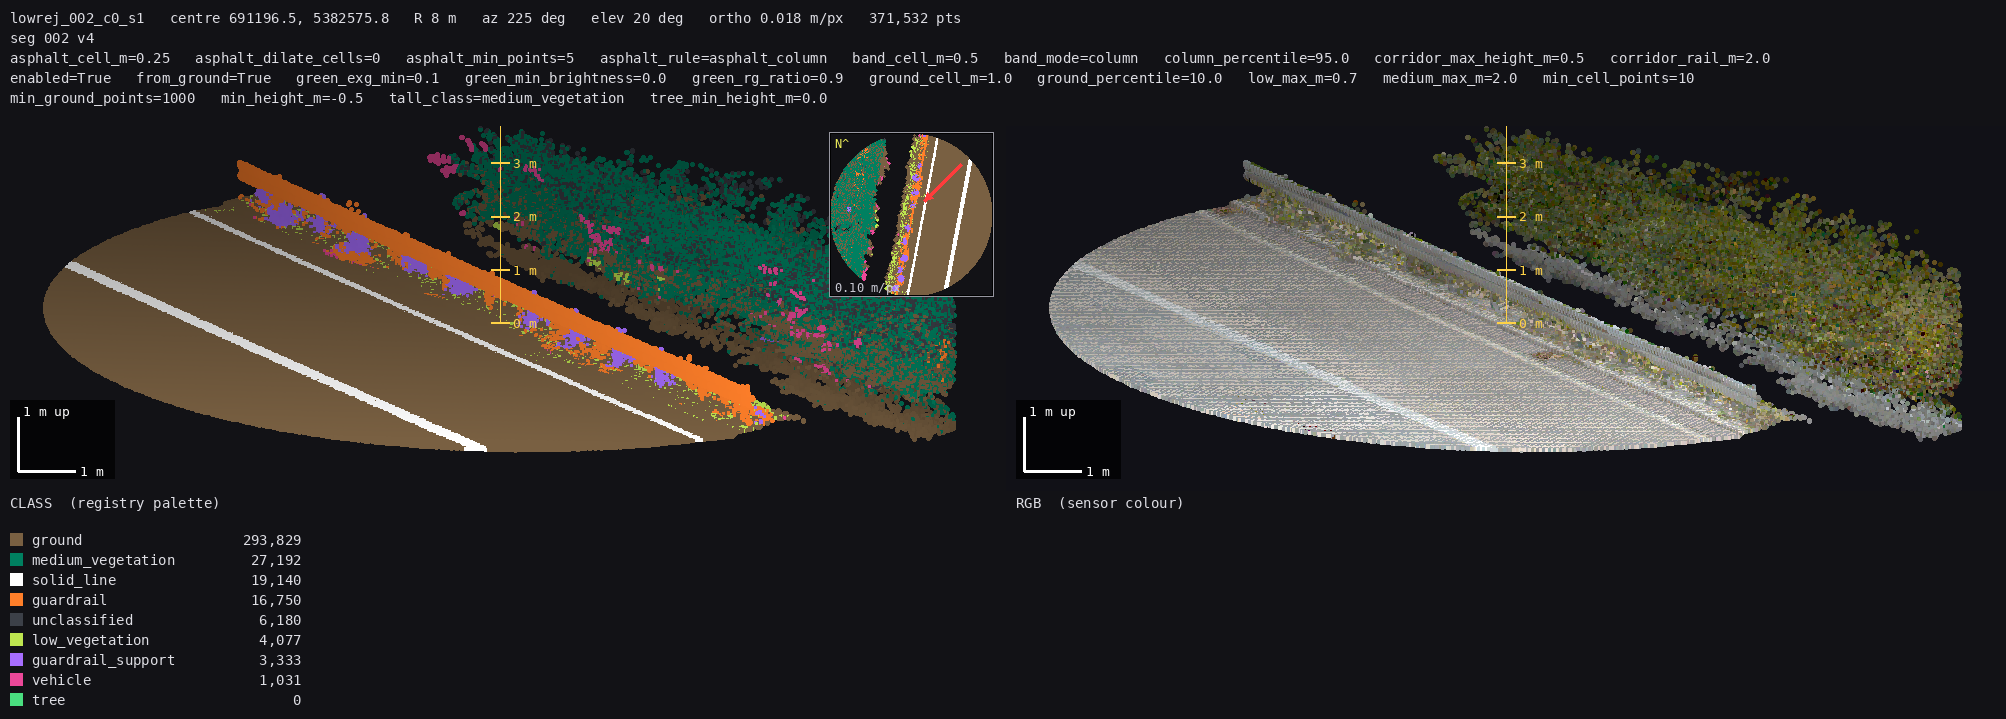Click the right panel 1 m scale box
Viewport: 2006px width, 719px height.
[1068, 440]
